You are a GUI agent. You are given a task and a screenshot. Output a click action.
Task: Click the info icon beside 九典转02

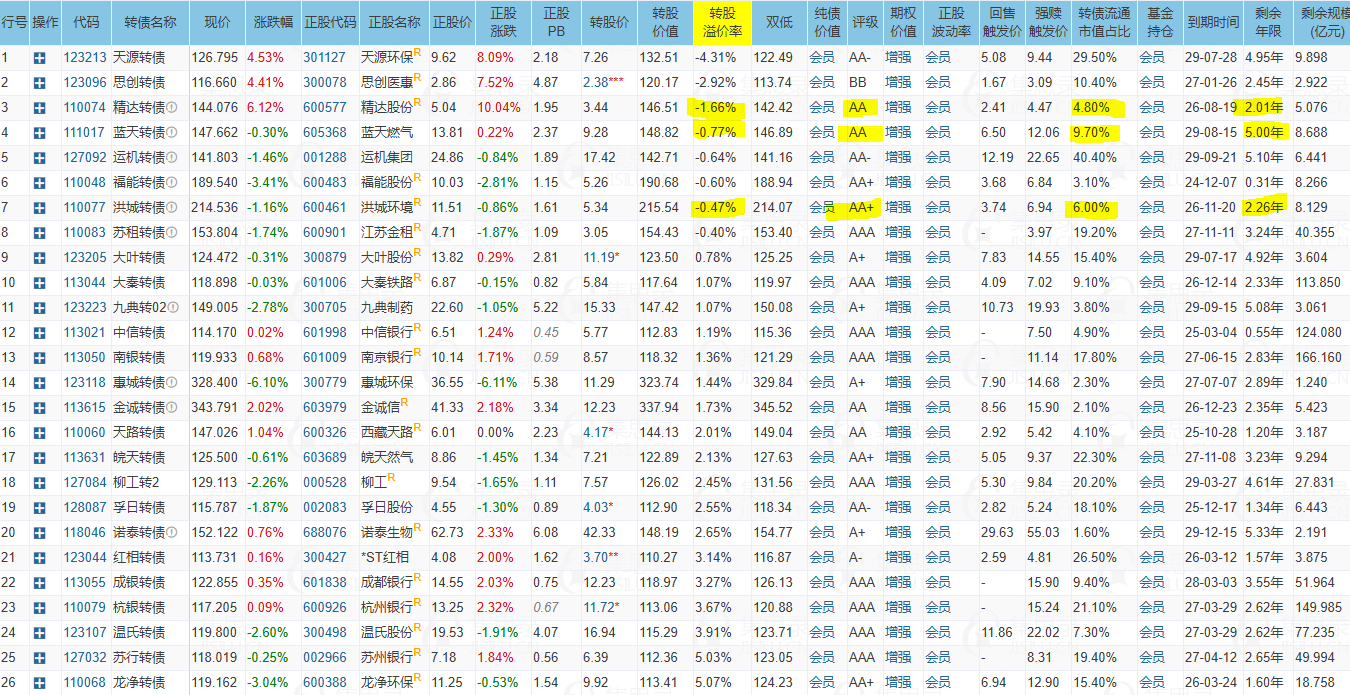point(174,308)
